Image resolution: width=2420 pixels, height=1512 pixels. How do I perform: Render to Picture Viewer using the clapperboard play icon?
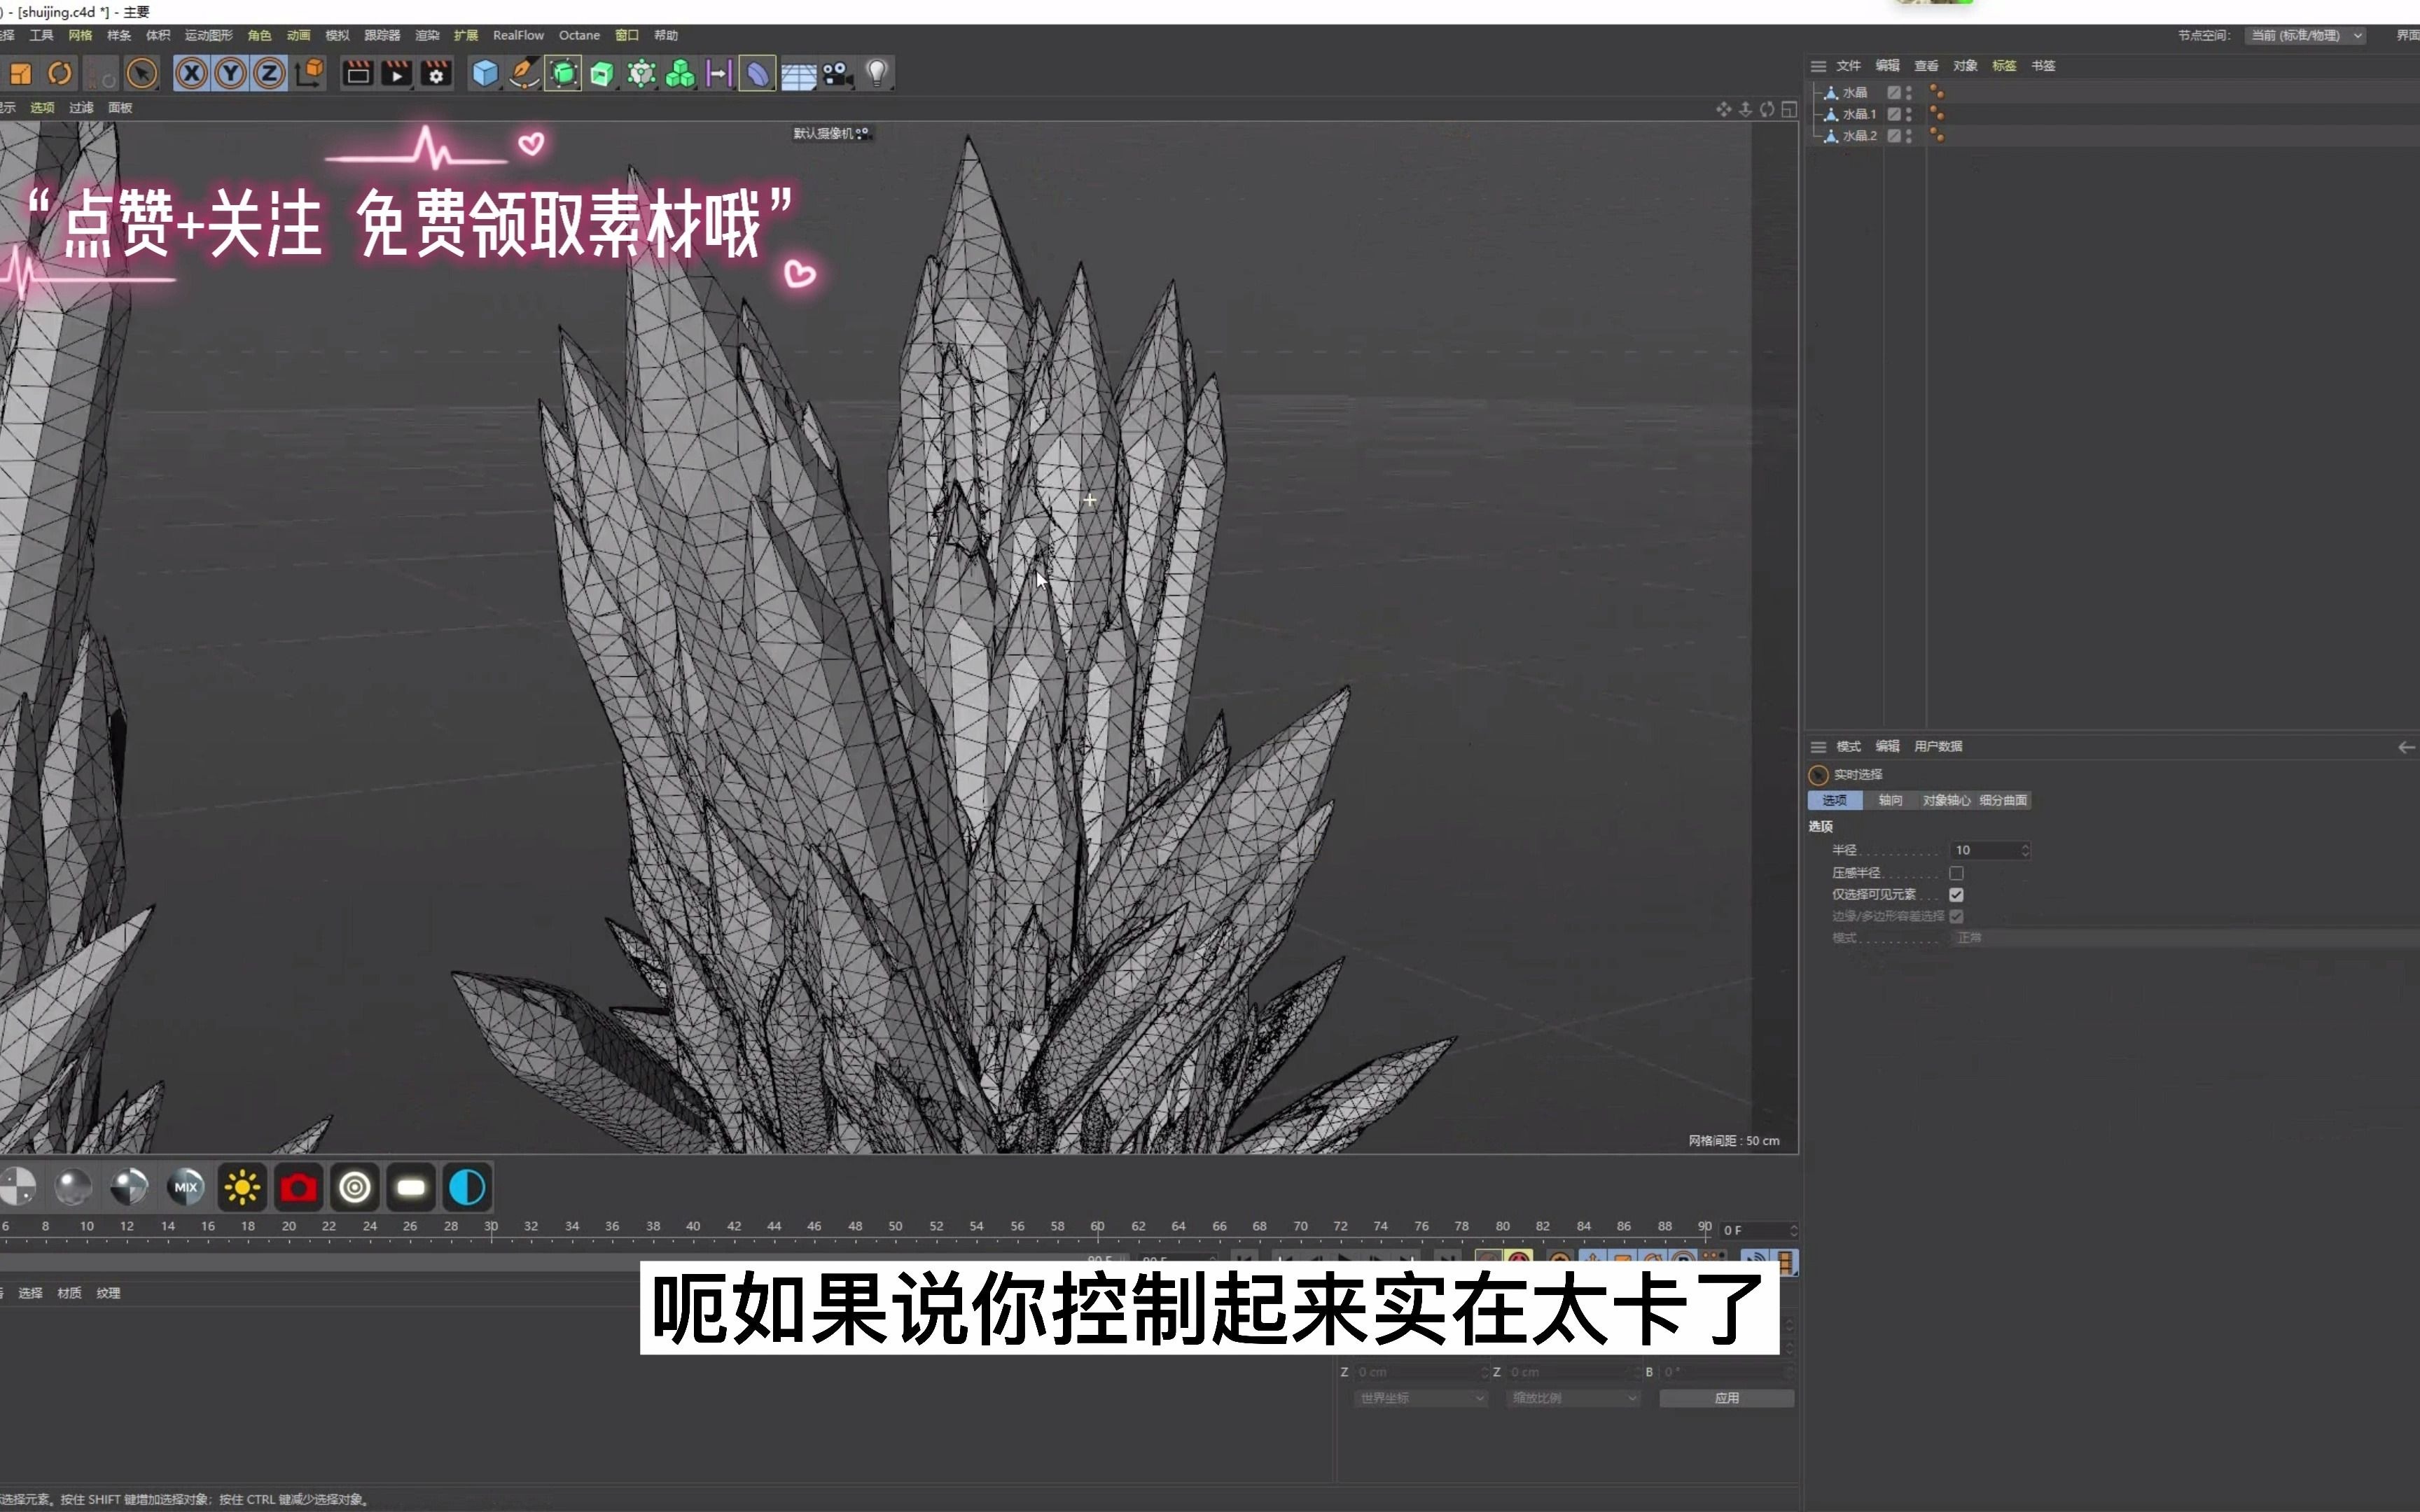pyautogui.click(x=397, y=73)
